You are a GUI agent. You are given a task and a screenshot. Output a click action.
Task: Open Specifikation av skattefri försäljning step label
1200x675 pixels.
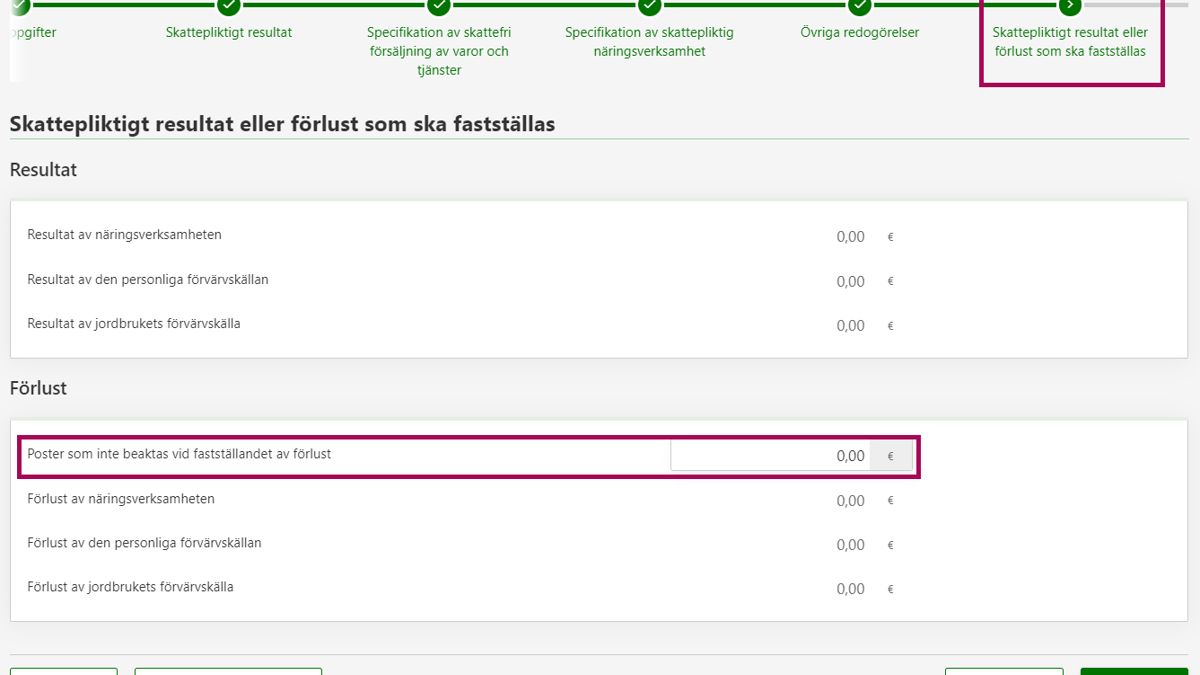coord(438,51)
